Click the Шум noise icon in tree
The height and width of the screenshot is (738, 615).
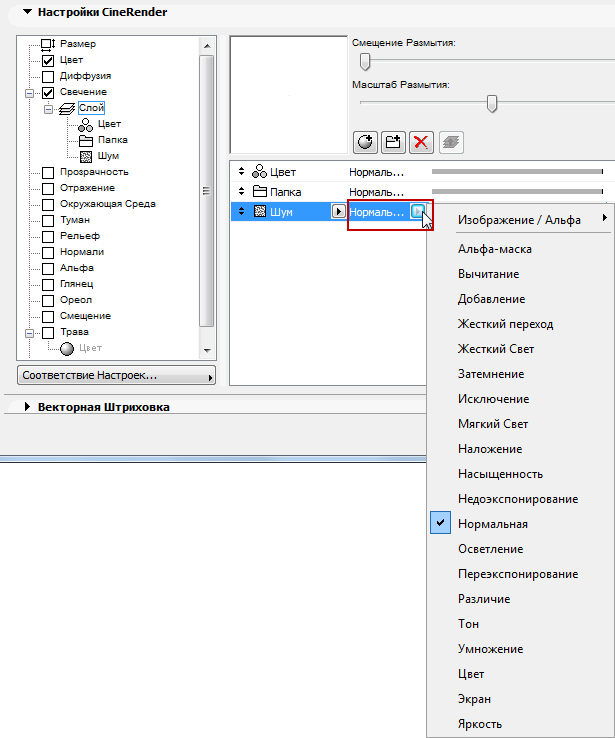pos(86,157)
